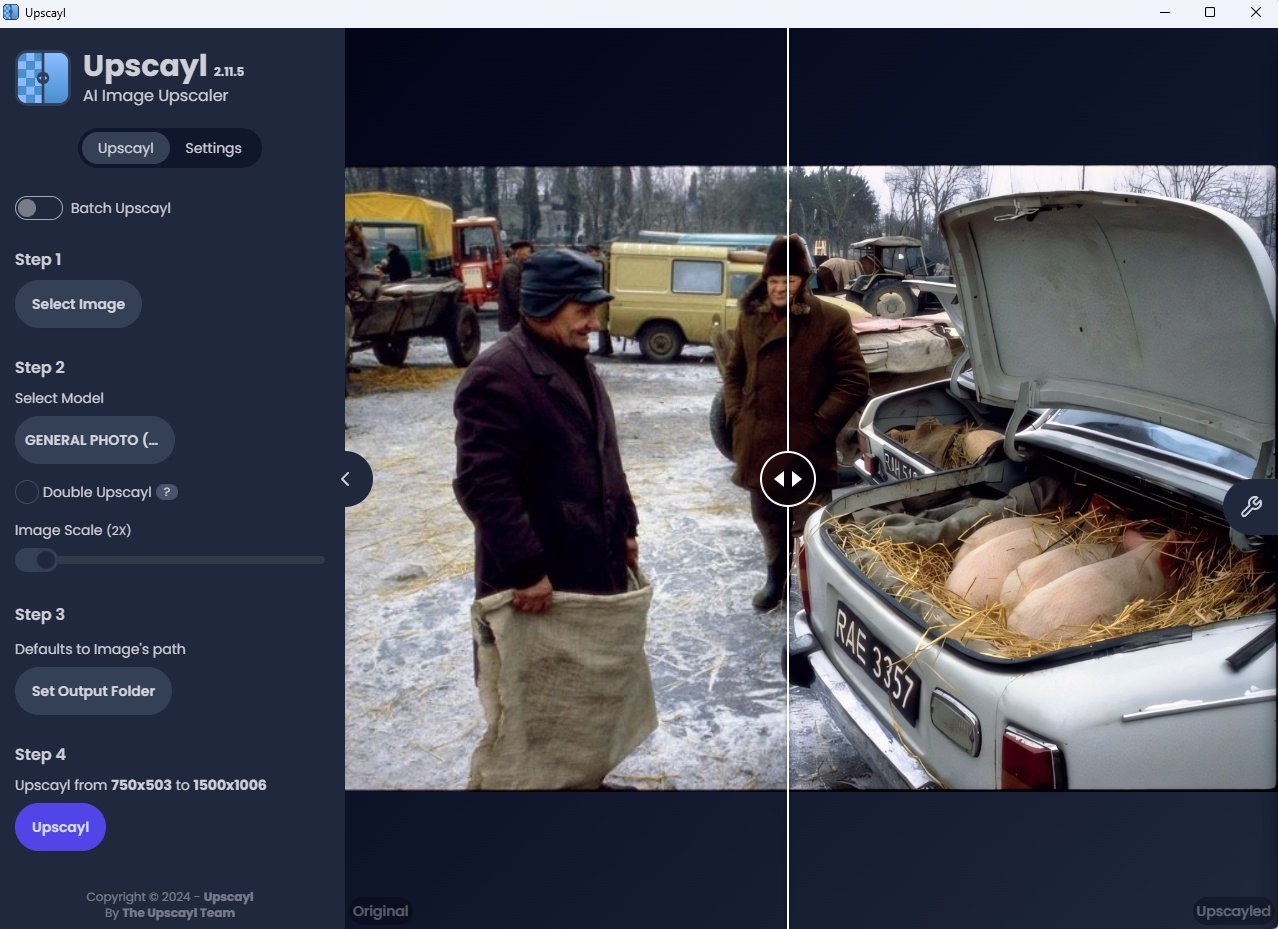Screen dimensions: 1278x929
Task: Open the GENERAL PHOTO model dropdown
Action: click(94, 440)
